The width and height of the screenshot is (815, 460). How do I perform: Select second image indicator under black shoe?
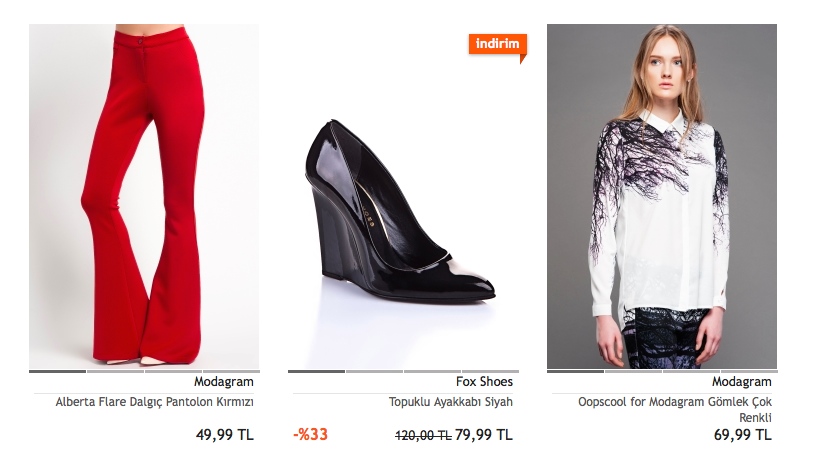(374, 371)
